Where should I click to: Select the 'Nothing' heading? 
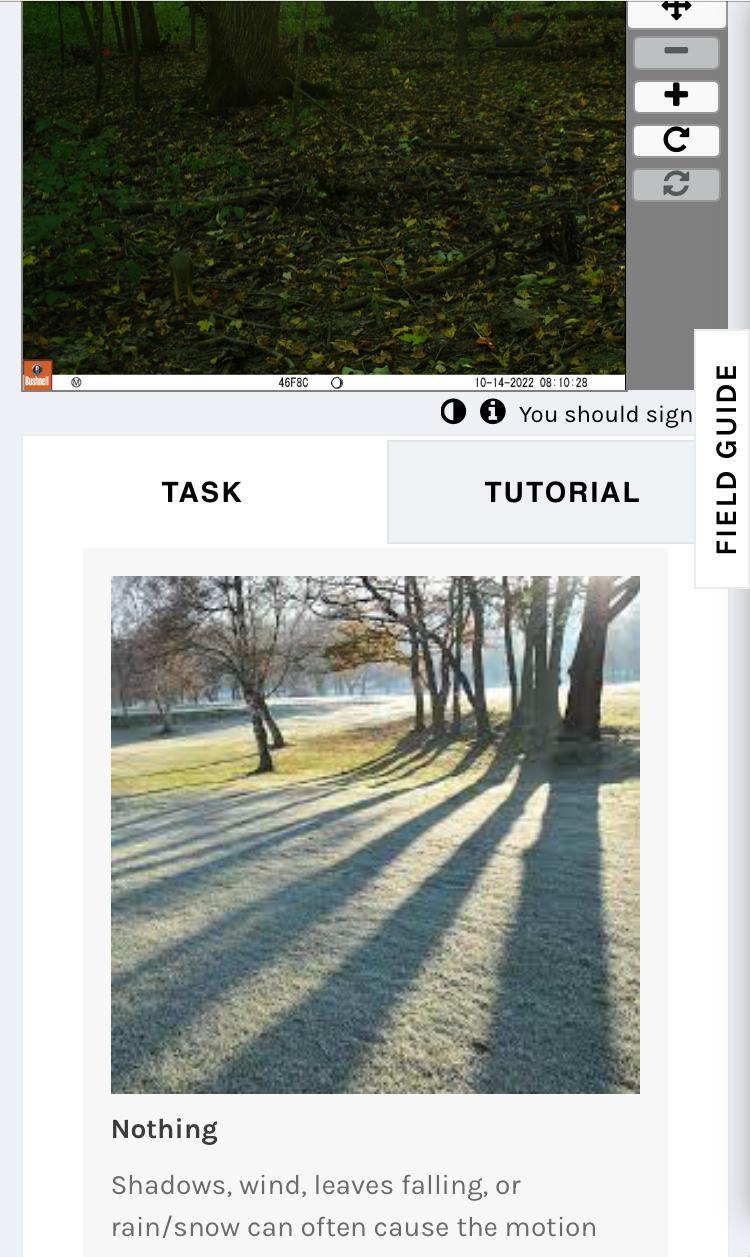tap(164, 1129)
